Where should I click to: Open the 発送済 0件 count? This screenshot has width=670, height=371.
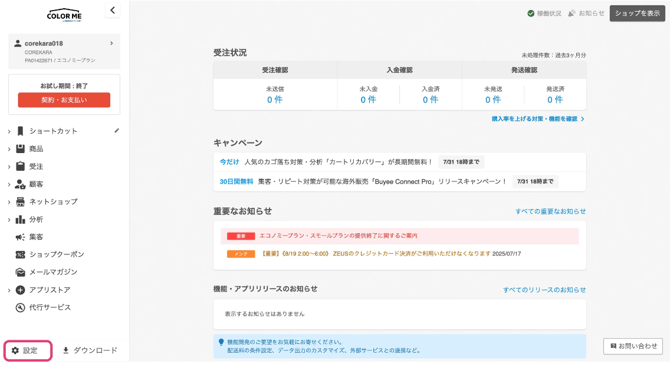point(555,100)
